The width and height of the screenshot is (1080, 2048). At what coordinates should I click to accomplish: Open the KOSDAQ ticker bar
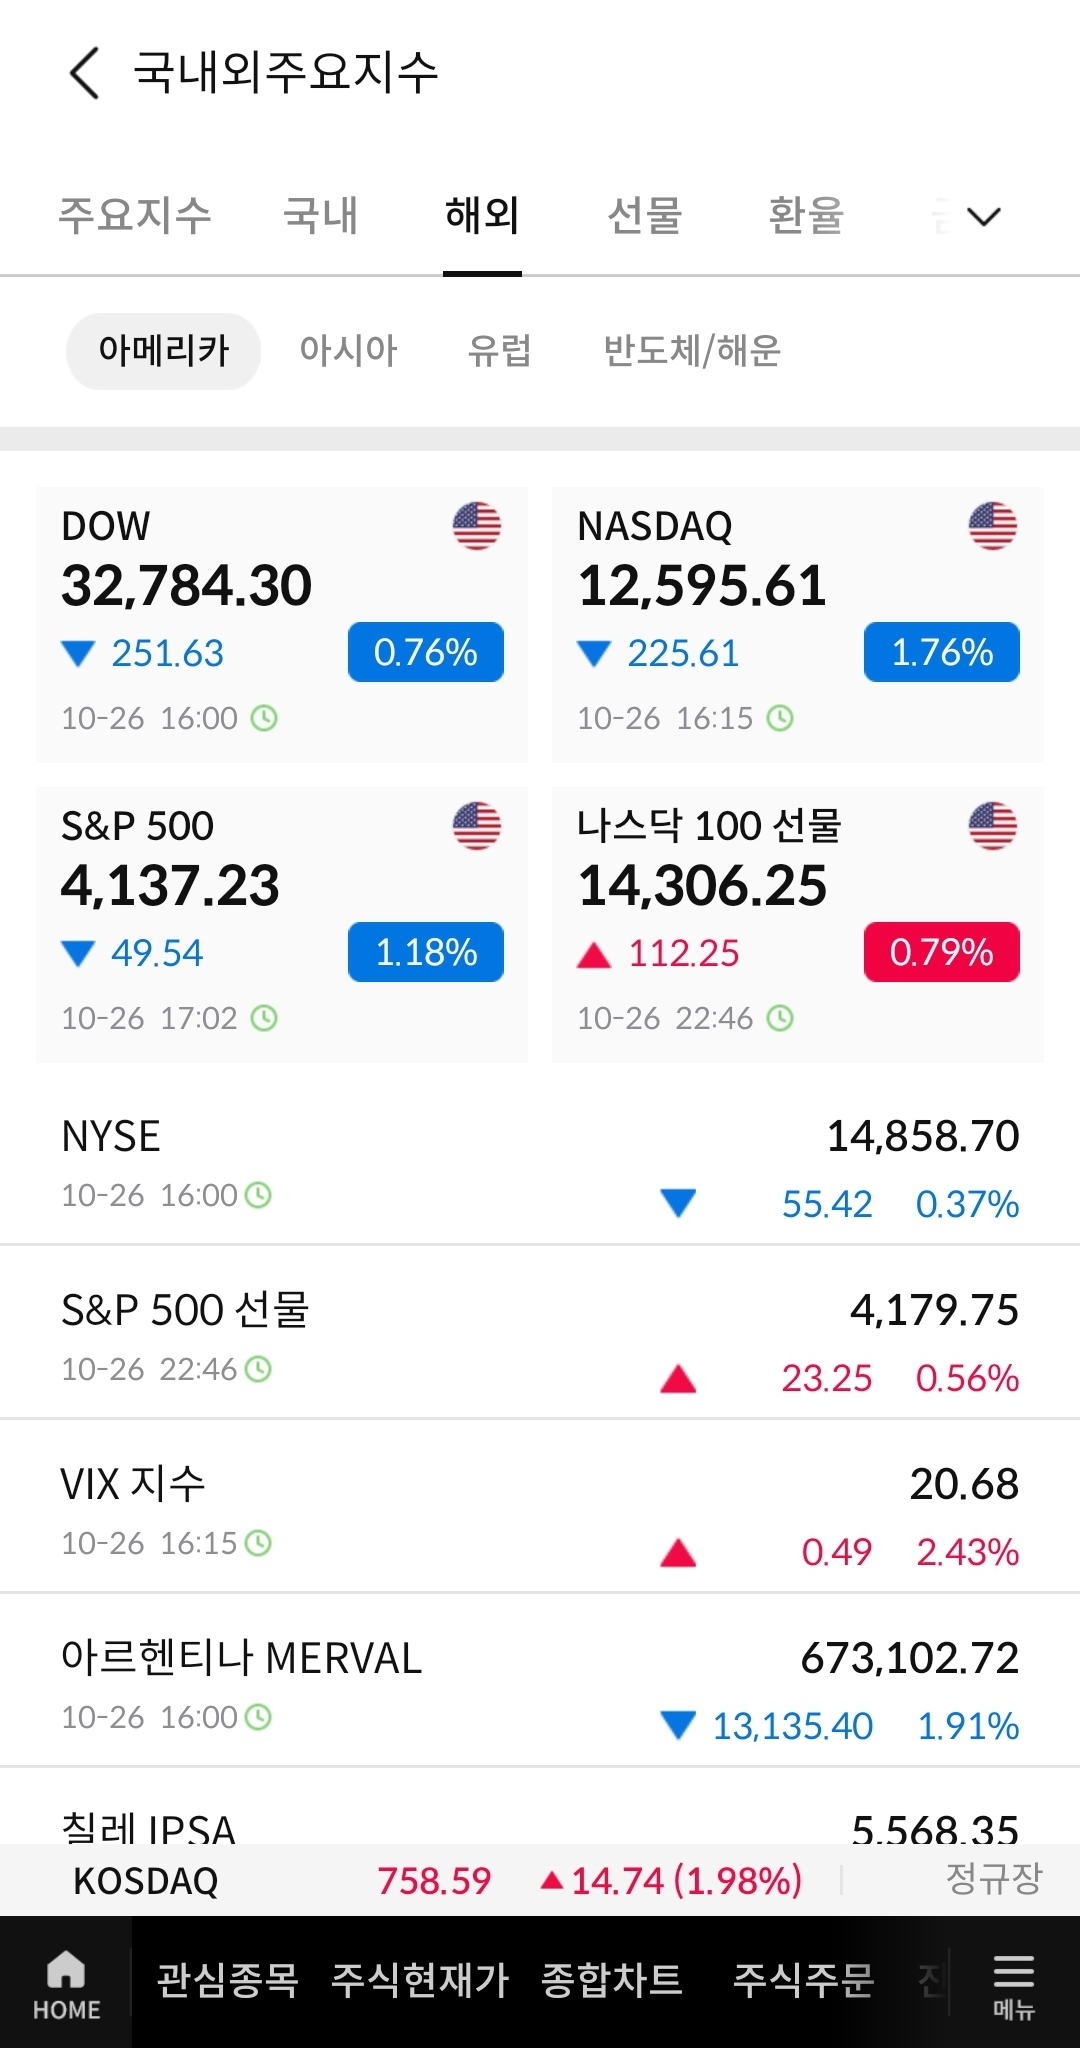point(540,1880)
